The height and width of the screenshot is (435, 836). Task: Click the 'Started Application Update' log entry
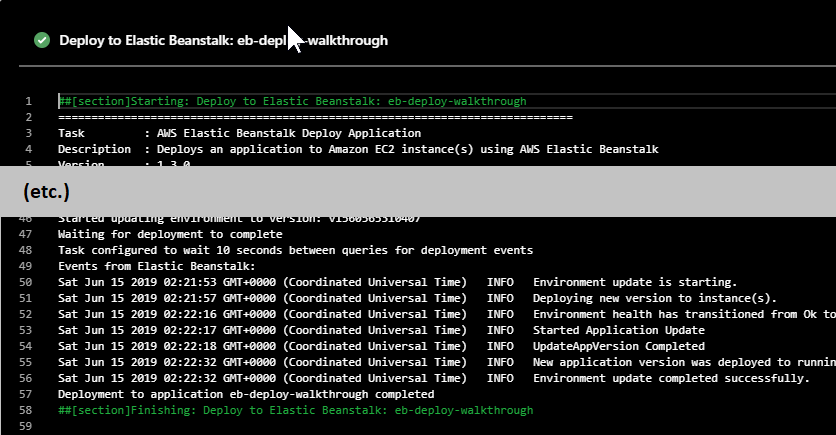pyautogui.click(x=618, y=330)
